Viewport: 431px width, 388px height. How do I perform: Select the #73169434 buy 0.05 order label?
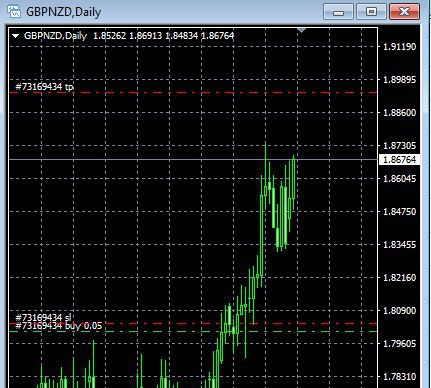[x=59, y=326]
